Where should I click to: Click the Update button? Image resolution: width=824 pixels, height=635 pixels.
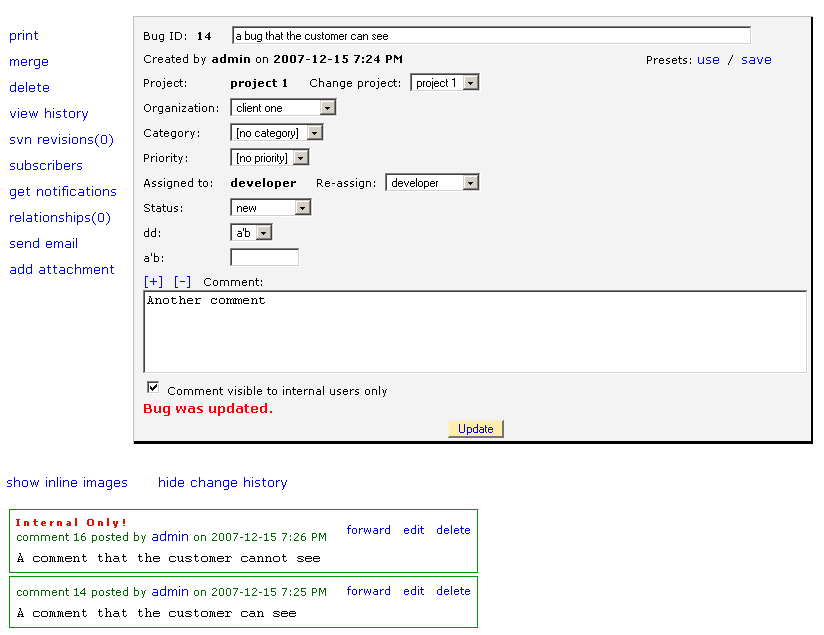[476, 429]
